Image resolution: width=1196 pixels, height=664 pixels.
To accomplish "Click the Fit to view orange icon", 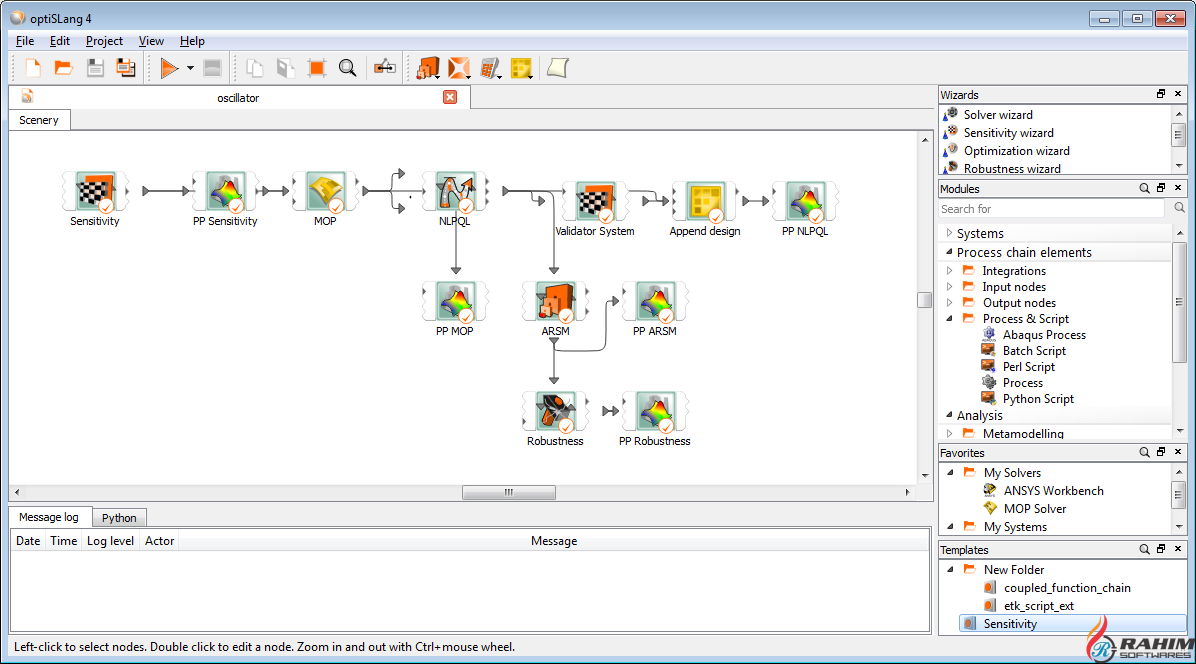I will coord(316,68).
